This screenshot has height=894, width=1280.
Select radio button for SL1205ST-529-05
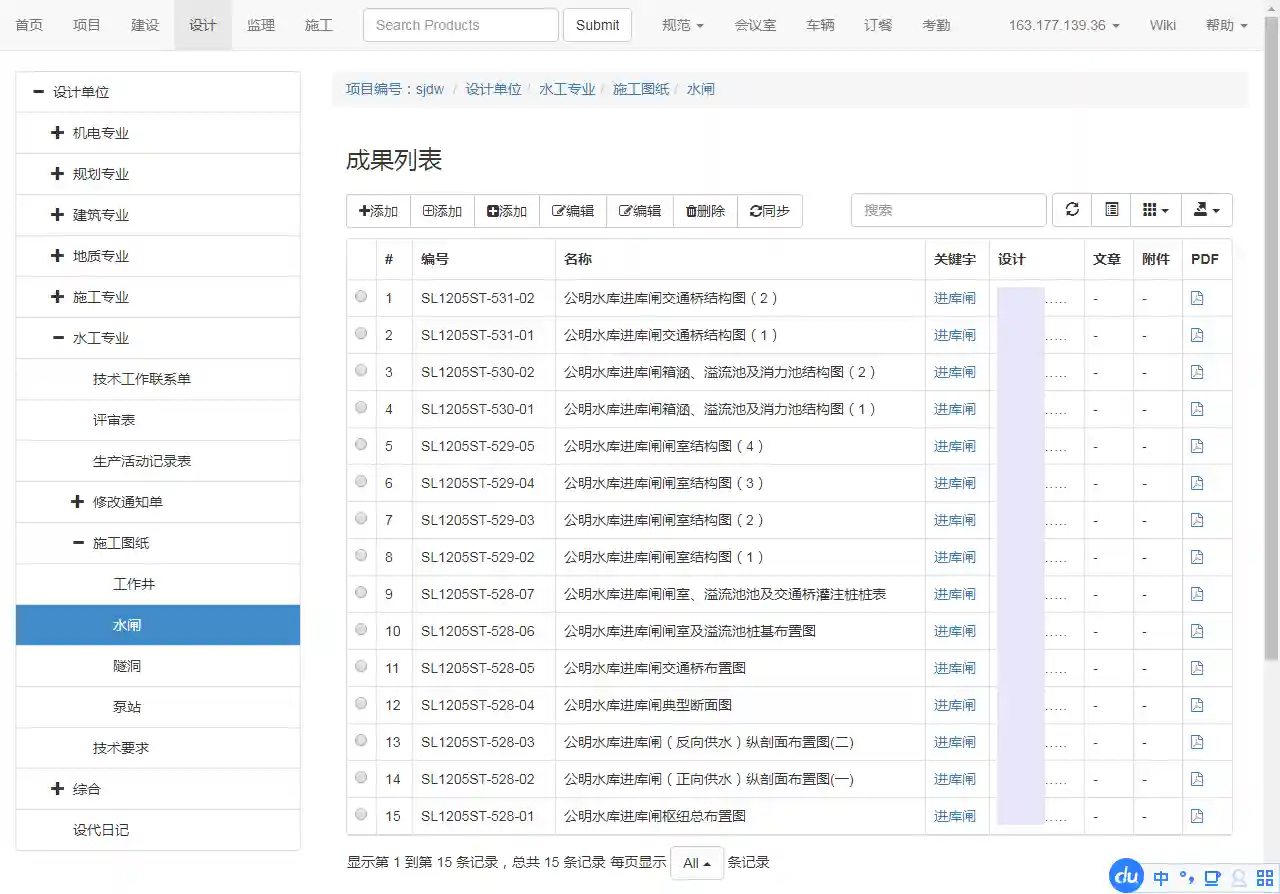361,445
